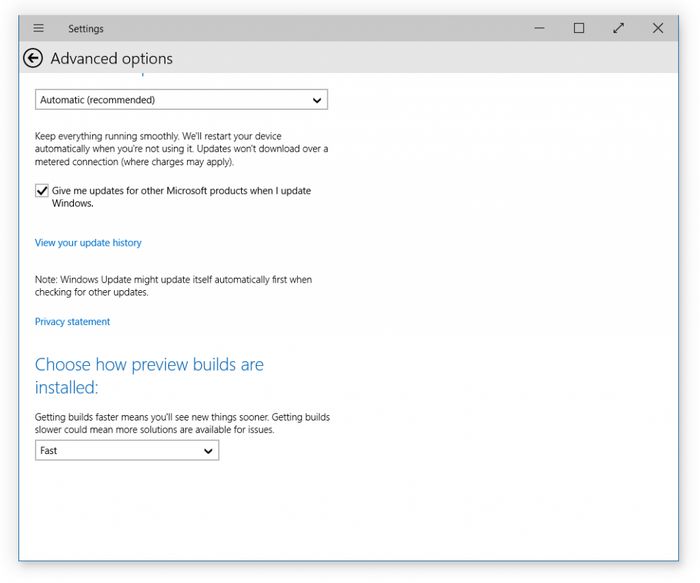Click the 'Advanced options' page title
Viewport: 700px width, 583px height.
click(x=111, y=59)
